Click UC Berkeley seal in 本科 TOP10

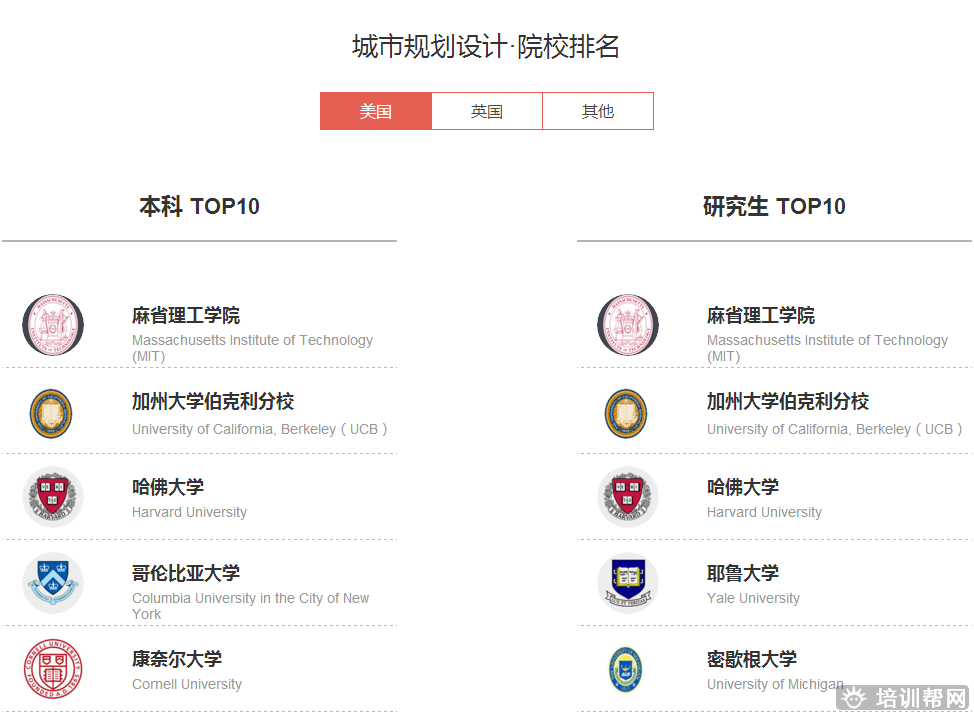[51, 414]
